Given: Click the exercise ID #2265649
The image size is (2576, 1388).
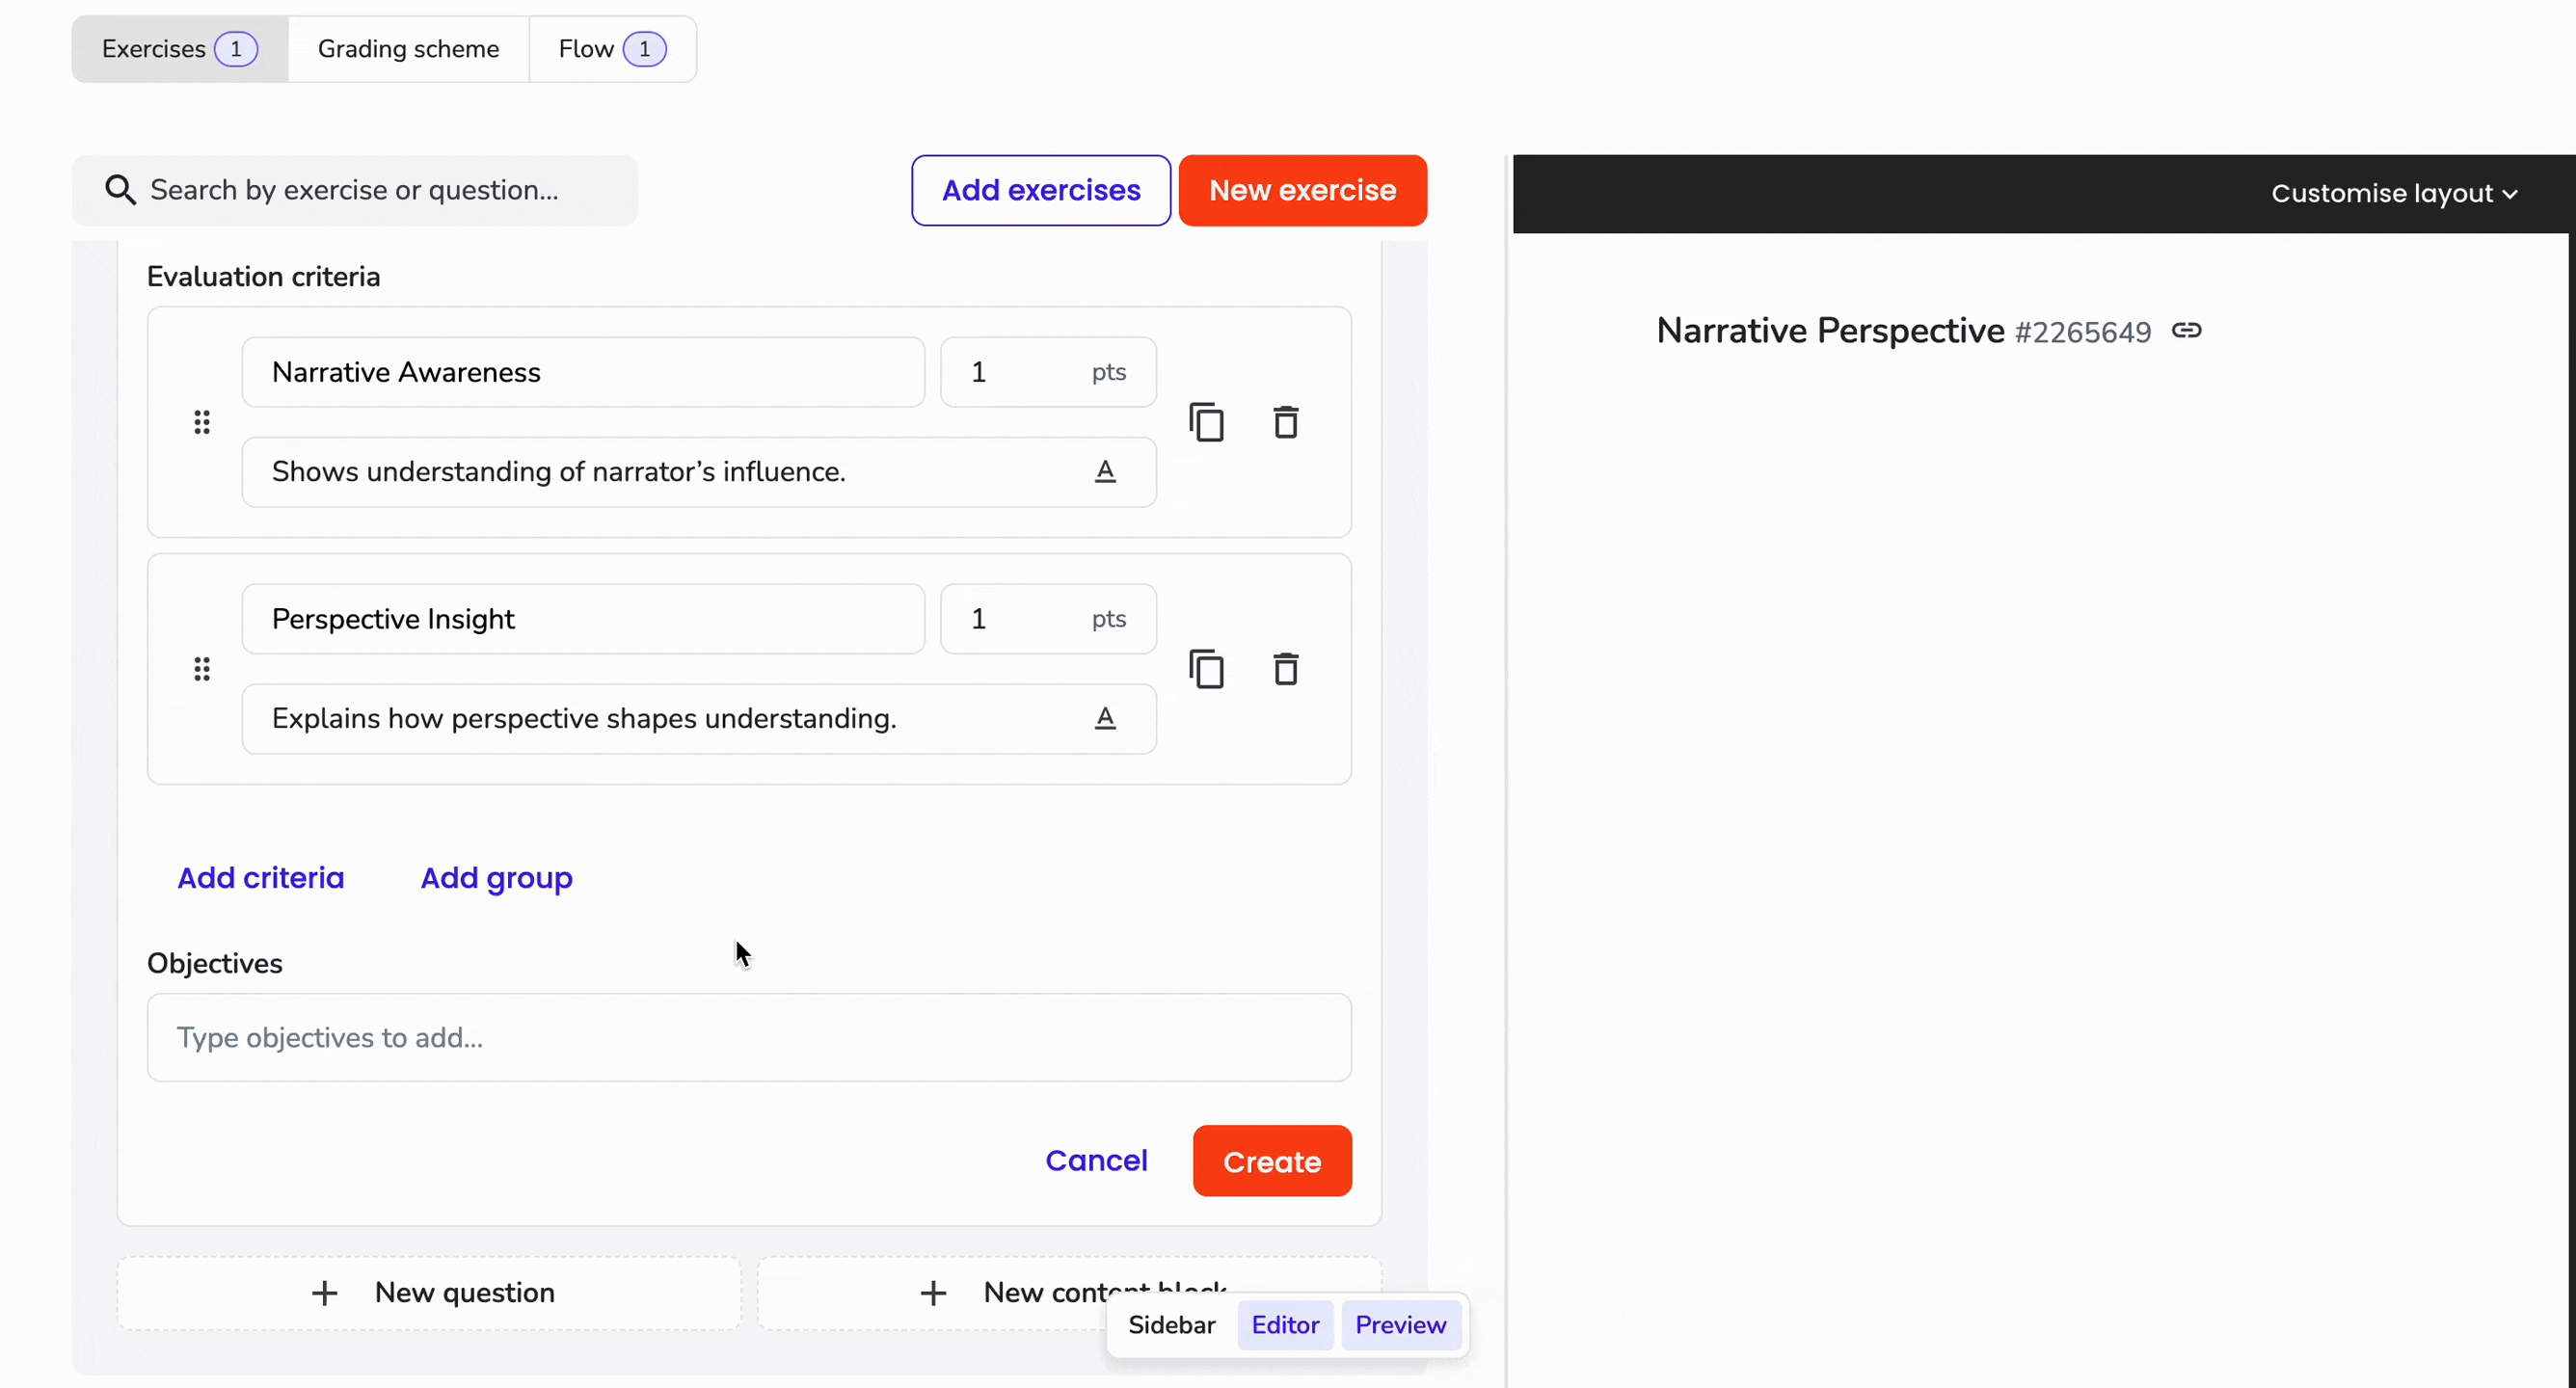Looking at the screenshot, I should (x=2083, y=332).
